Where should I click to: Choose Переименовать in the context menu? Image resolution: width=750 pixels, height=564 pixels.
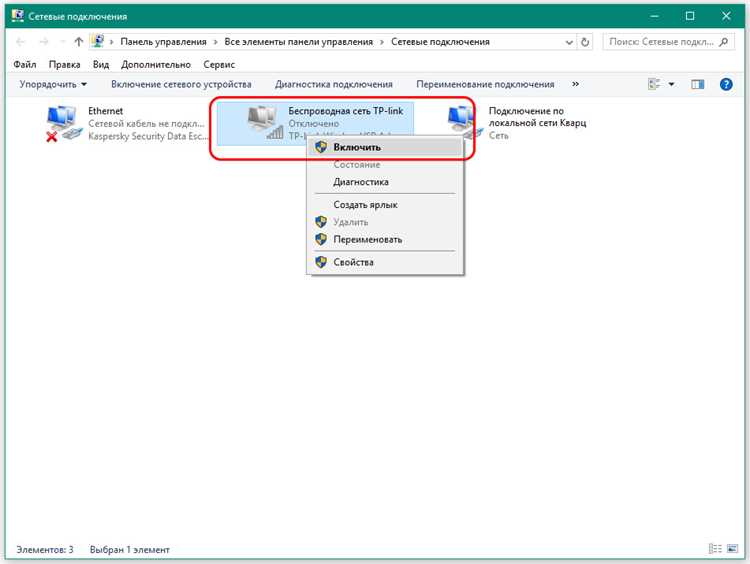(385, 240)
